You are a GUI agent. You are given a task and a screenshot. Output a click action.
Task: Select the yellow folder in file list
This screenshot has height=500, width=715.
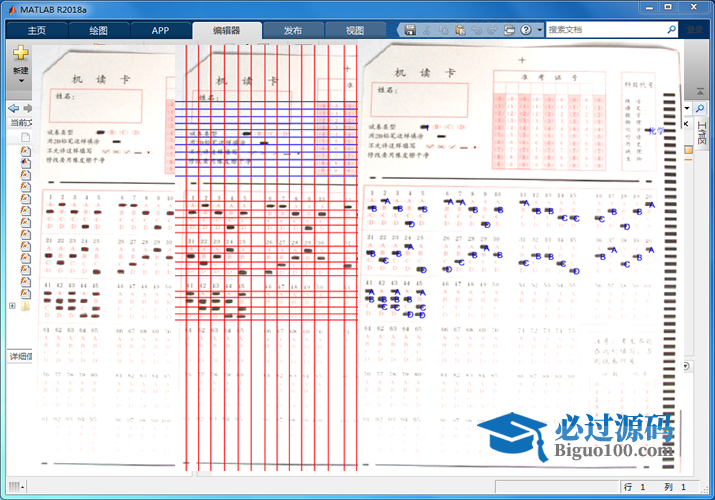point(26,306)
